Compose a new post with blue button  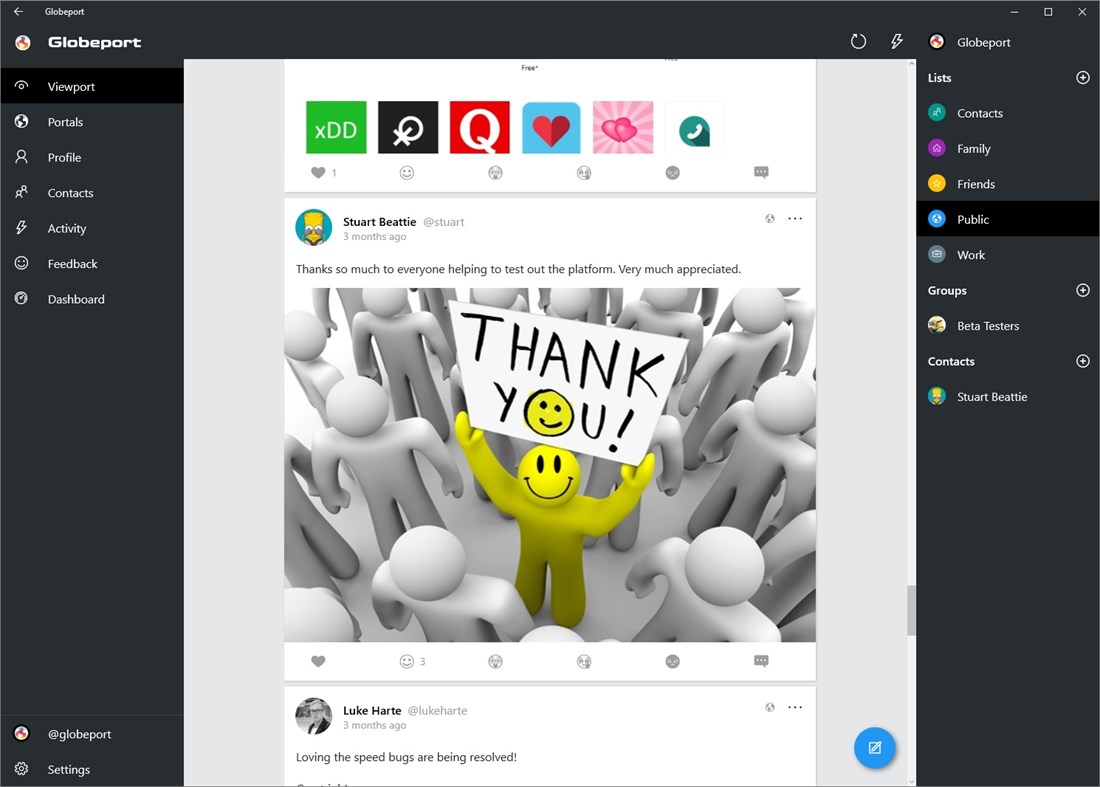[874, 748]
